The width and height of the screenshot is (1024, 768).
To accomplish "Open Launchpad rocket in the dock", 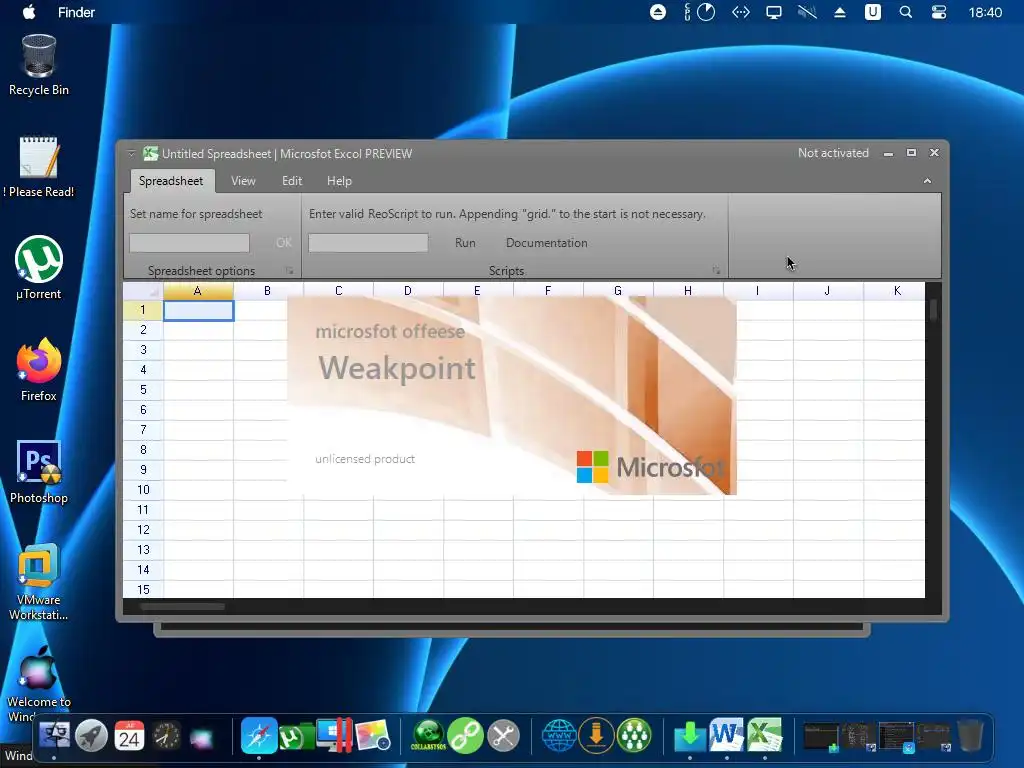I will coord(91,735).
